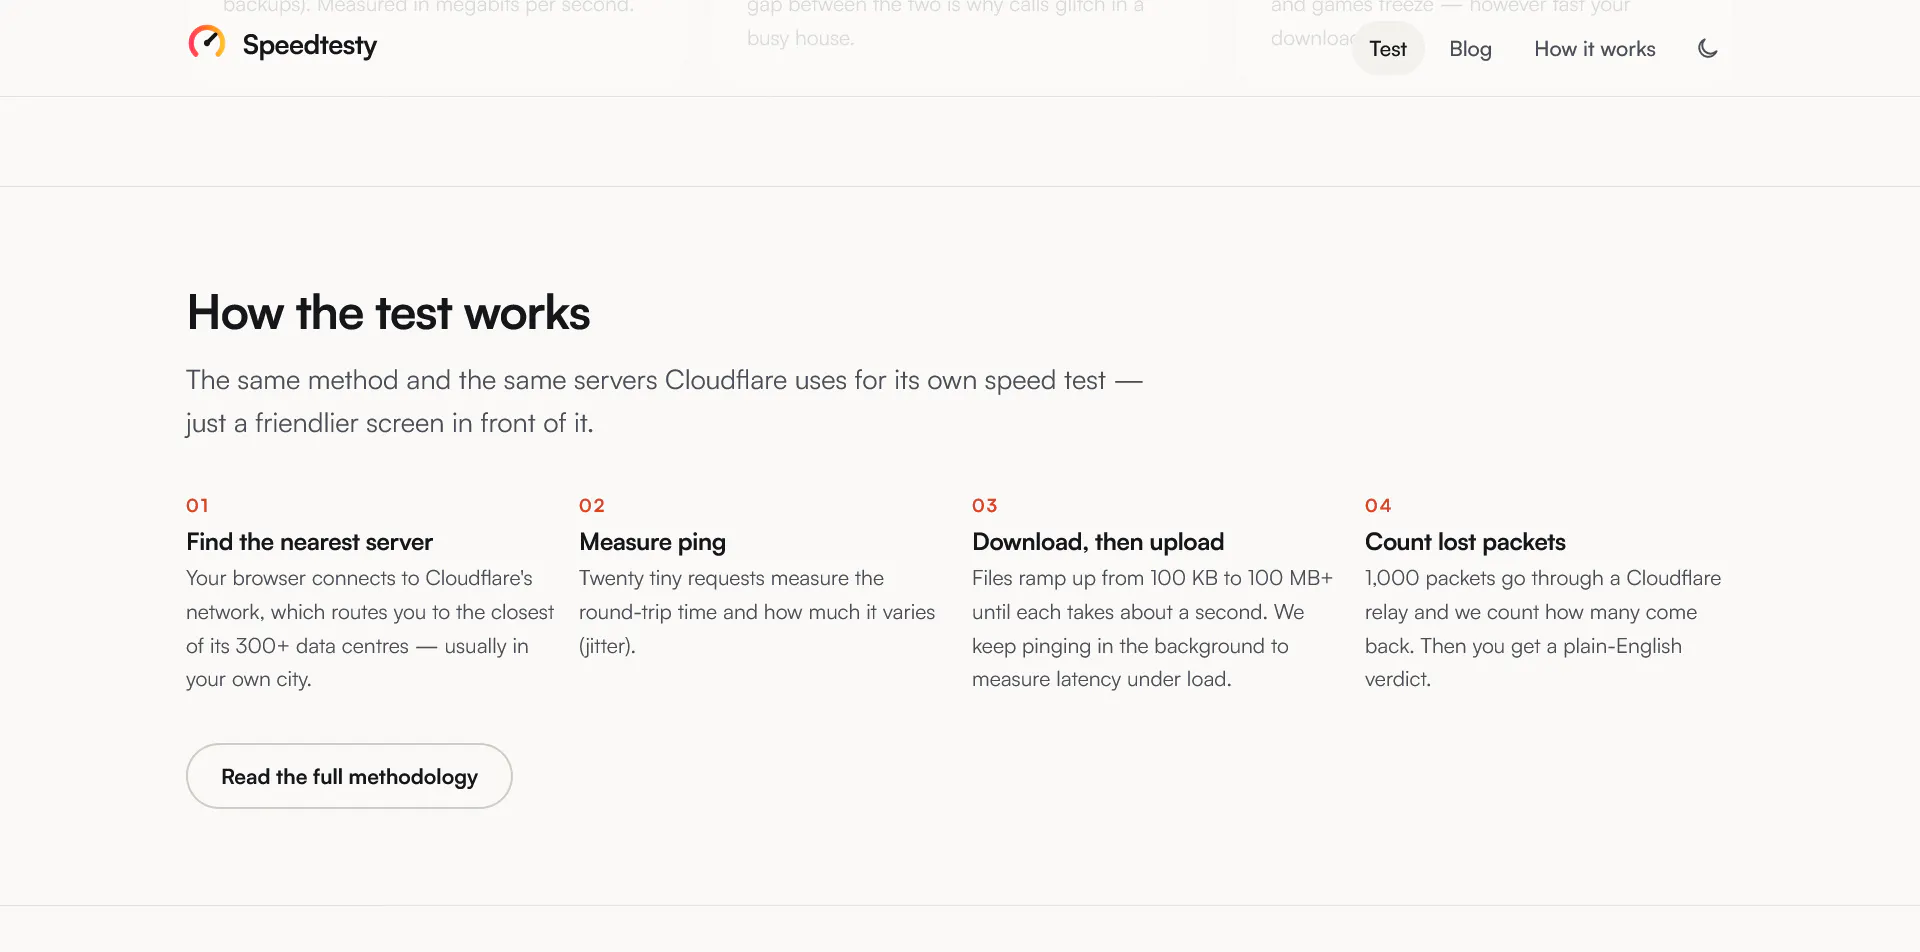The image size is (1920, 952).
Task: Select the "How the test works" heading
Action: point(388,313)
